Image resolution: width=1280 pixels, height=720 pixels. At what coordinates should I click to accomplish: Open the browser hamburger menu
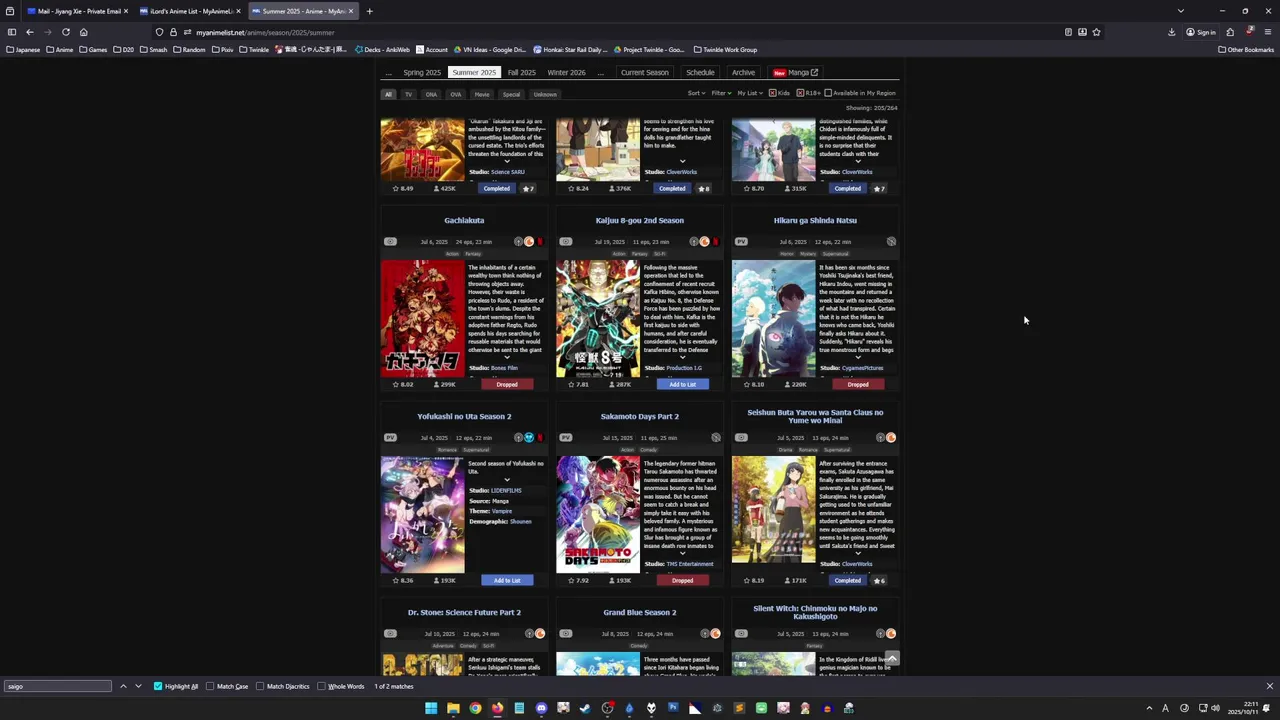[1267, 32]
